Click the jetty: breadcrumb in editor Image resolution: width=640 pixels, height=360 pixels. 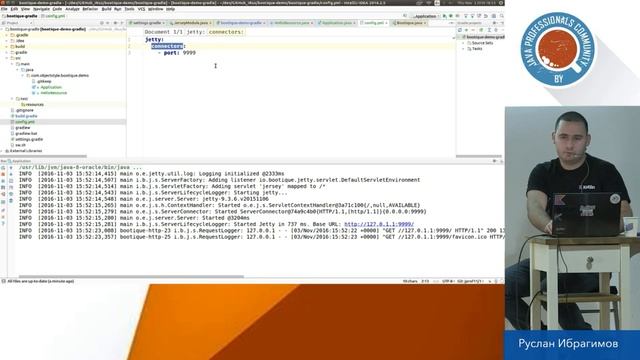(x=196, y=32)
